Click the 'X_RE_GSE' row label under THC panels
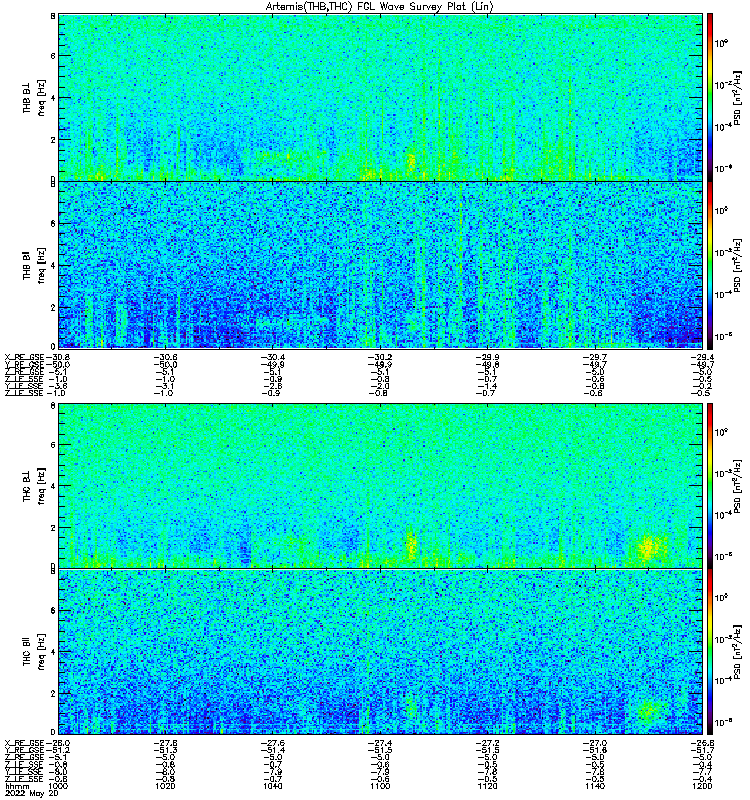Image resolution: width=750 pixels, height=800 pixels. 24,743
